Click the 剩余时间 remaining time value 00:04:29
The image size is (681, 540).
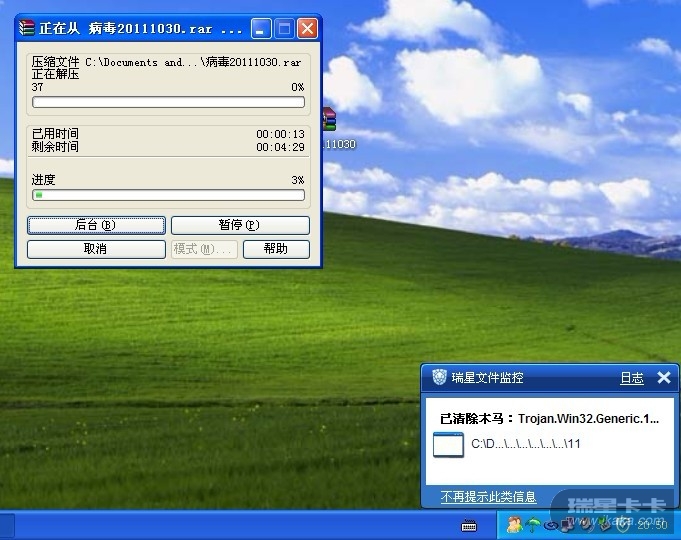click(280, 147)
